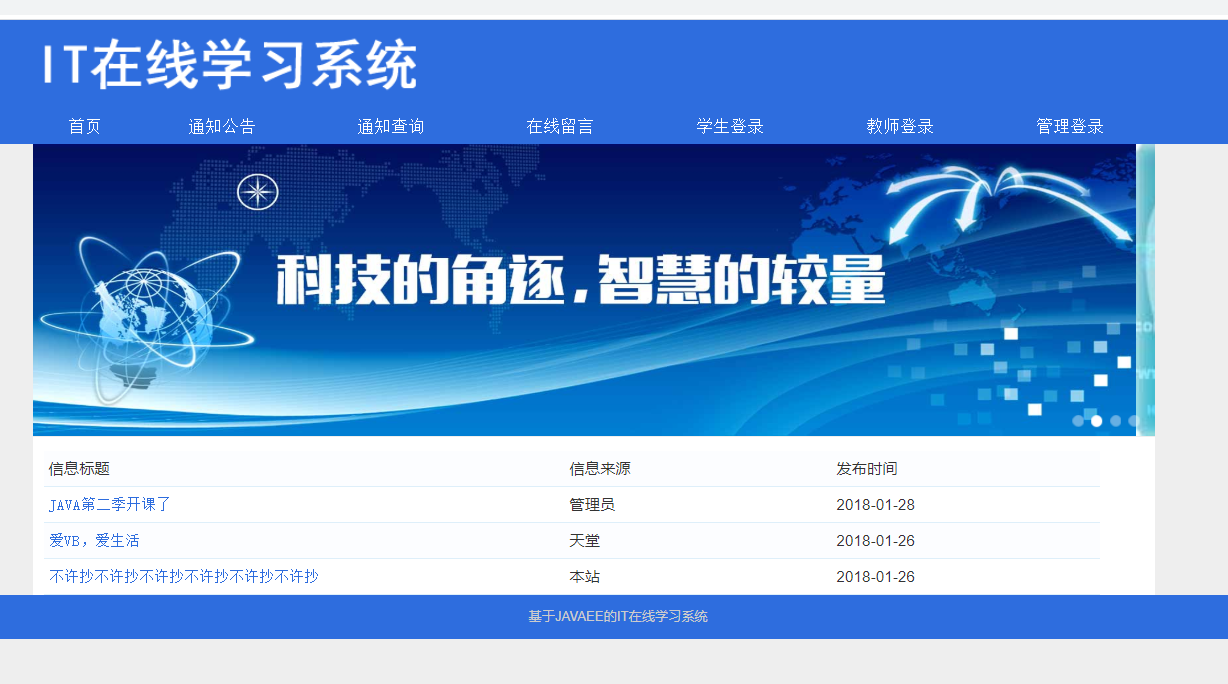
Task: Select the active white carousel dot
Action: coord(1096,421)
